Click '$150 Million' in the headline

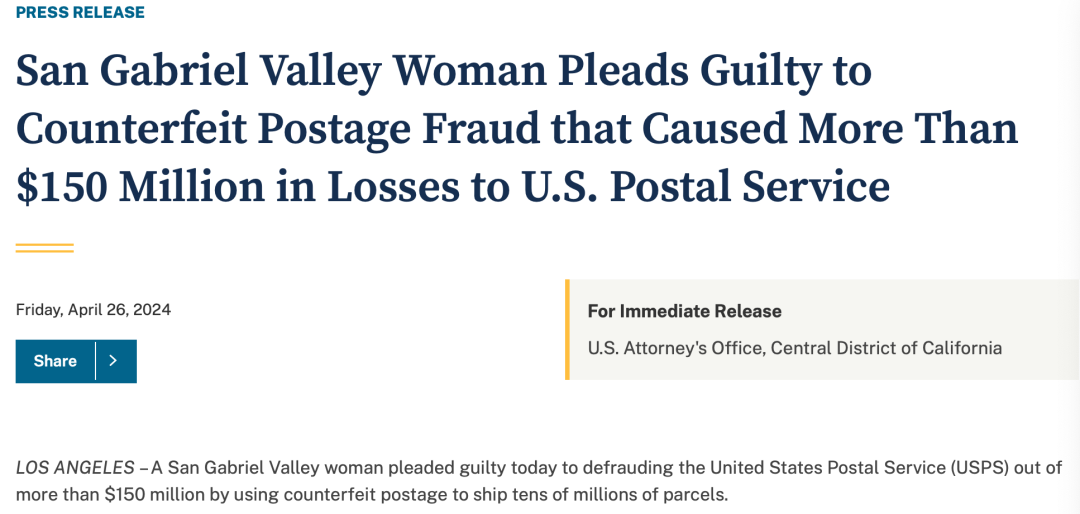pyautogui.click(x=141, y=187)
